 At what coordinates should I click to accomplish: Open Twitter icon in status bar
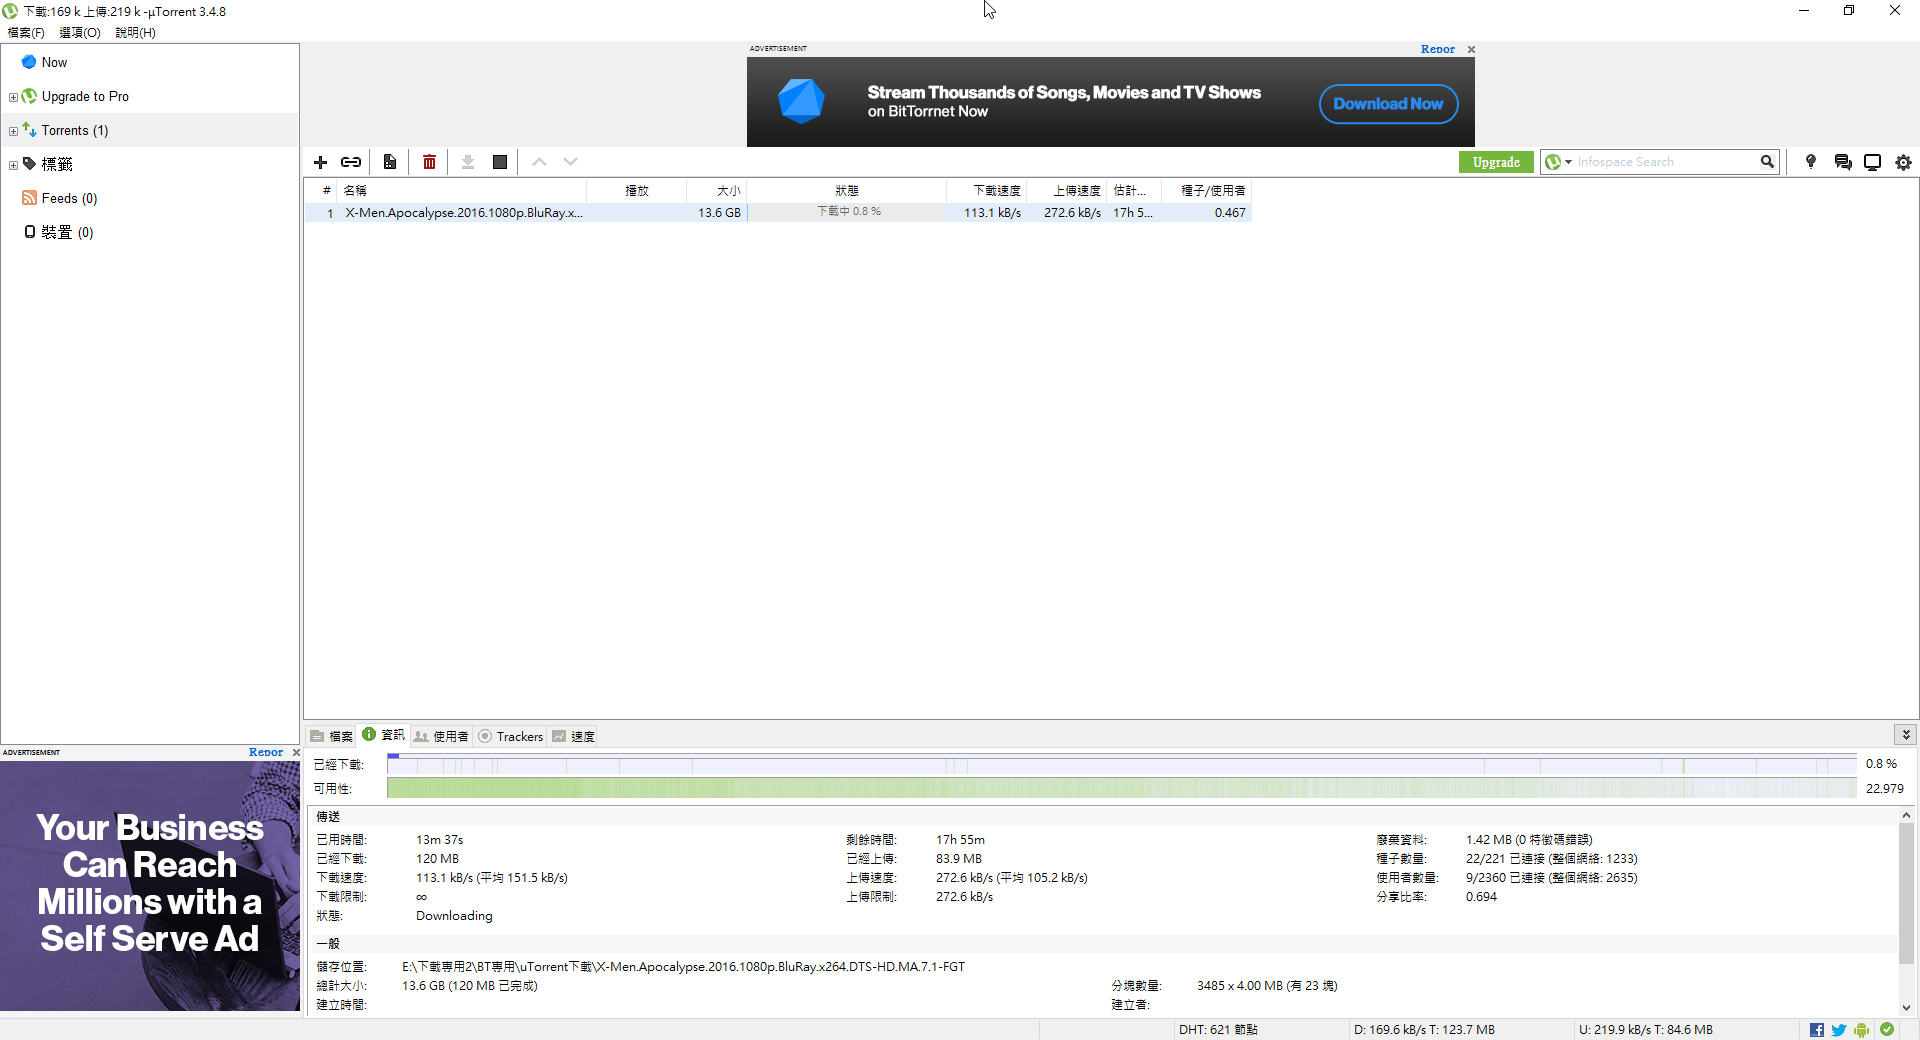click(x=1839, y=1030)
